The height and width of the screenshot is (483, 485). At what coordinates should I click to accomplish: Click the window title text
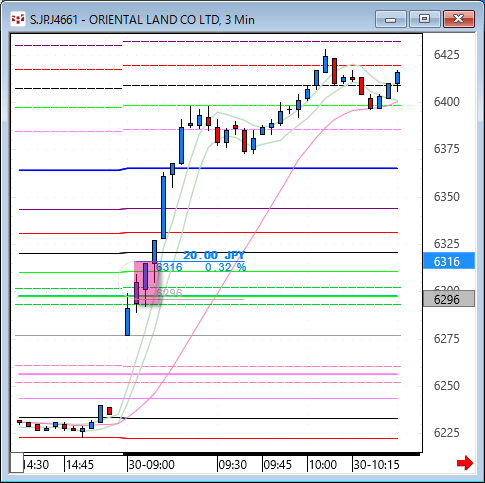(x=142, y=20)
